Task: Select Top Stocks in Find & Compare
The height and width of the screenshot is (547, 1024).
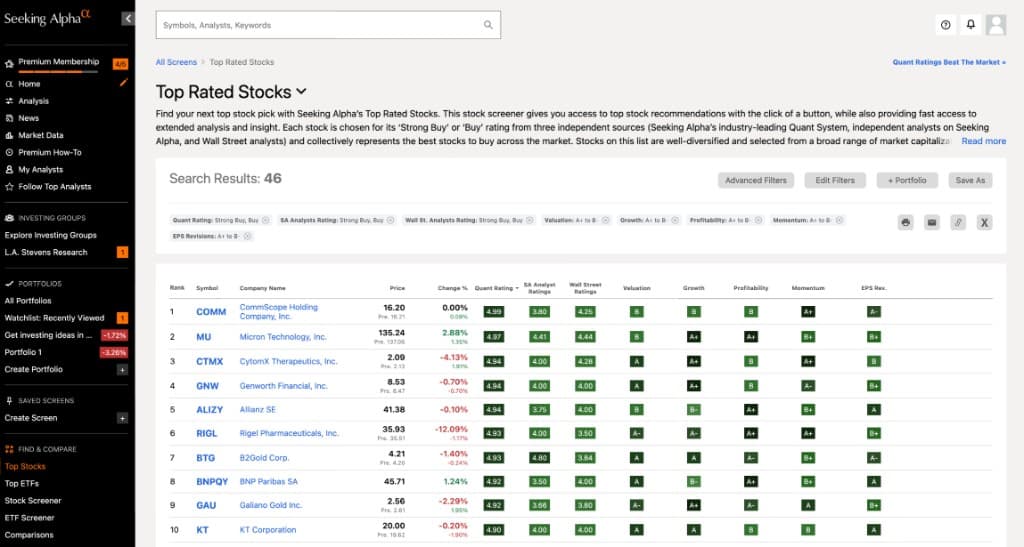Action: (x=25, y=466)
